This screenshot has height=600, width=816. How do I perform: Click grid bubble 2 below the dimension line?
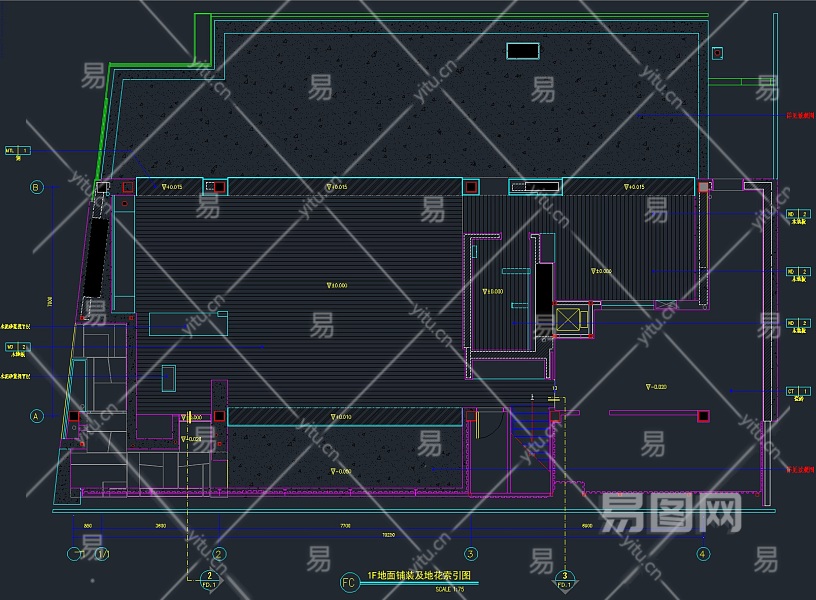tap(219, 554)
